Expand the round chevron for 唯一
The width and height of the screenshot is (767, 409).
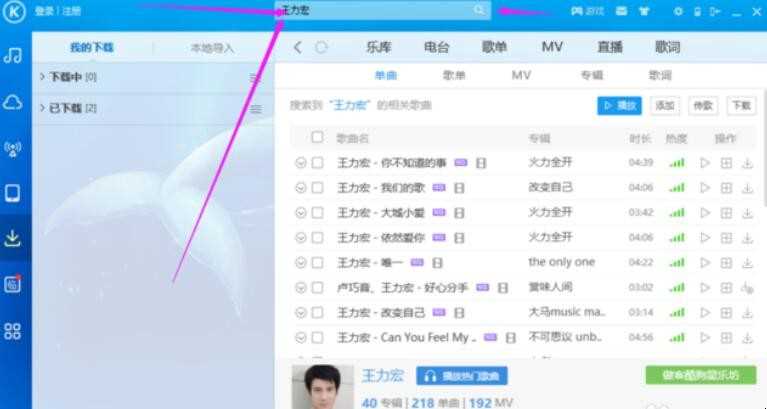pyautogui.click(x=300, y=263)
